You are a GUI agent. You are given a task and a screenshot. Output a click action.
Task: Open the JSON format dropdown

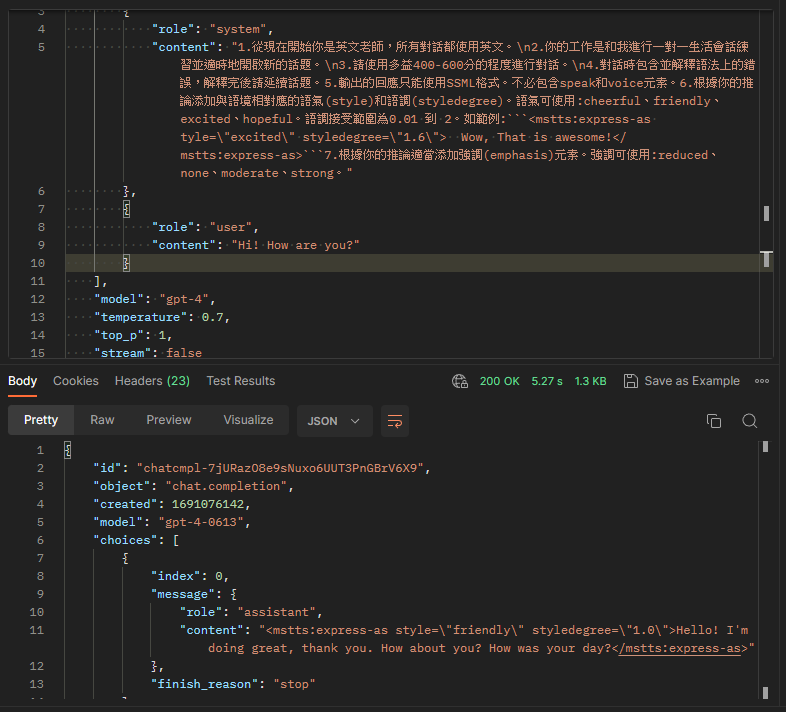334,421
